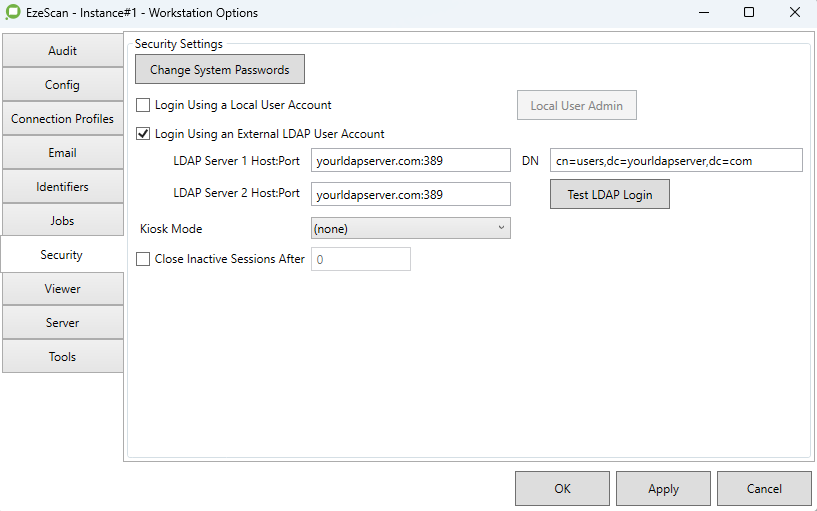Image resolution: width=817 pixels, height=511 pixels.
Task: Select the Connection Profiles tab
Action: [x=62, y=119]
